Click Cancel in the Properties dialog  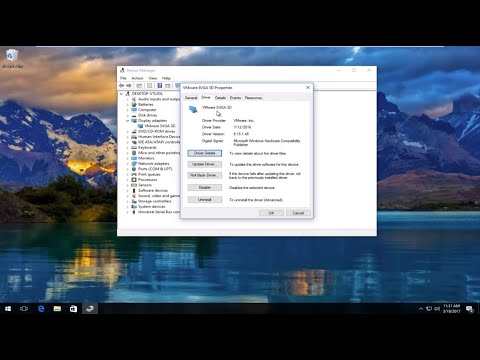tap(298, 213)
